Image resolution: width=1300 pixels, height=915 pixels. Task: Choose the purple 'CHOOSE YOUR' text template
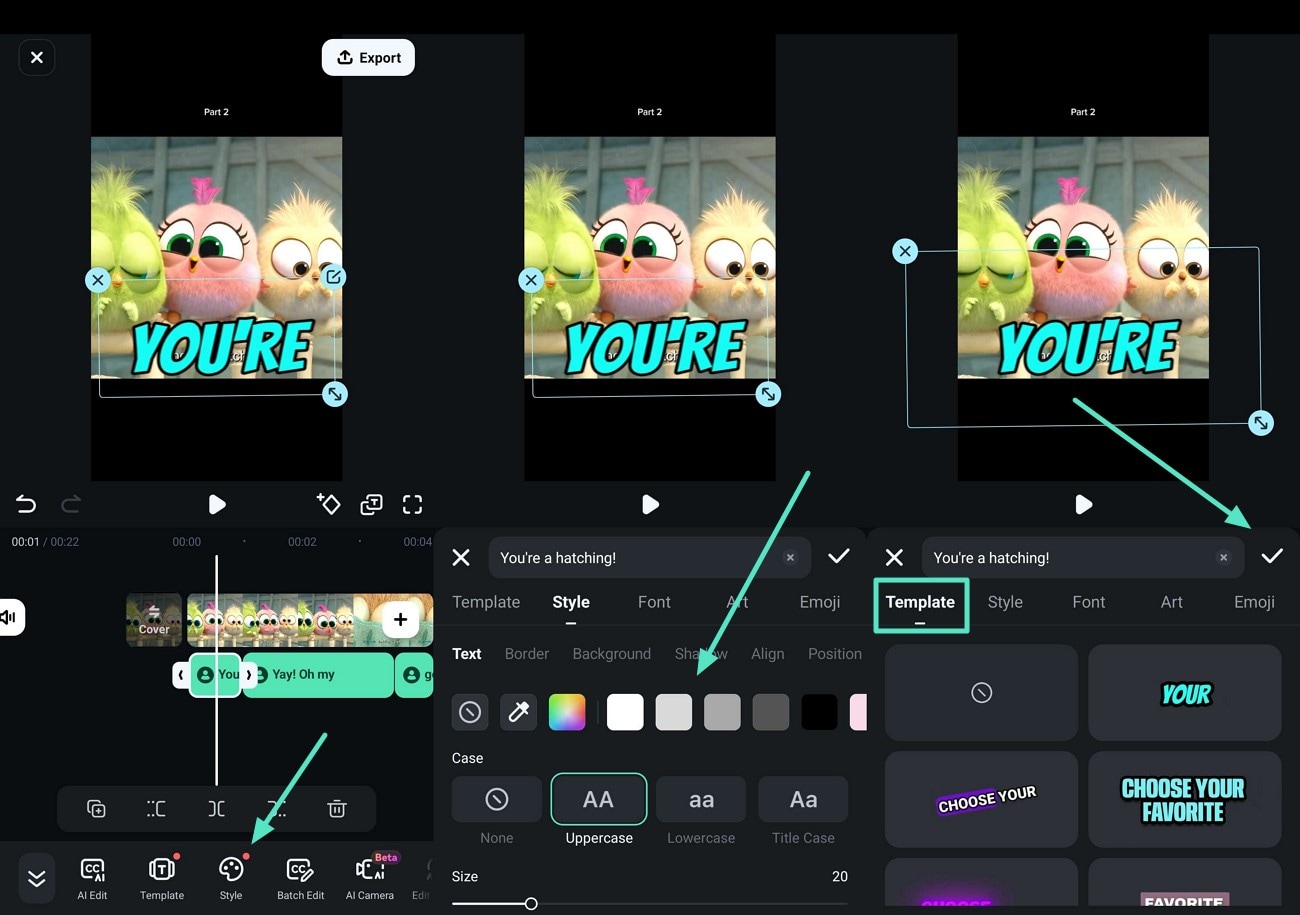(981, 800)
